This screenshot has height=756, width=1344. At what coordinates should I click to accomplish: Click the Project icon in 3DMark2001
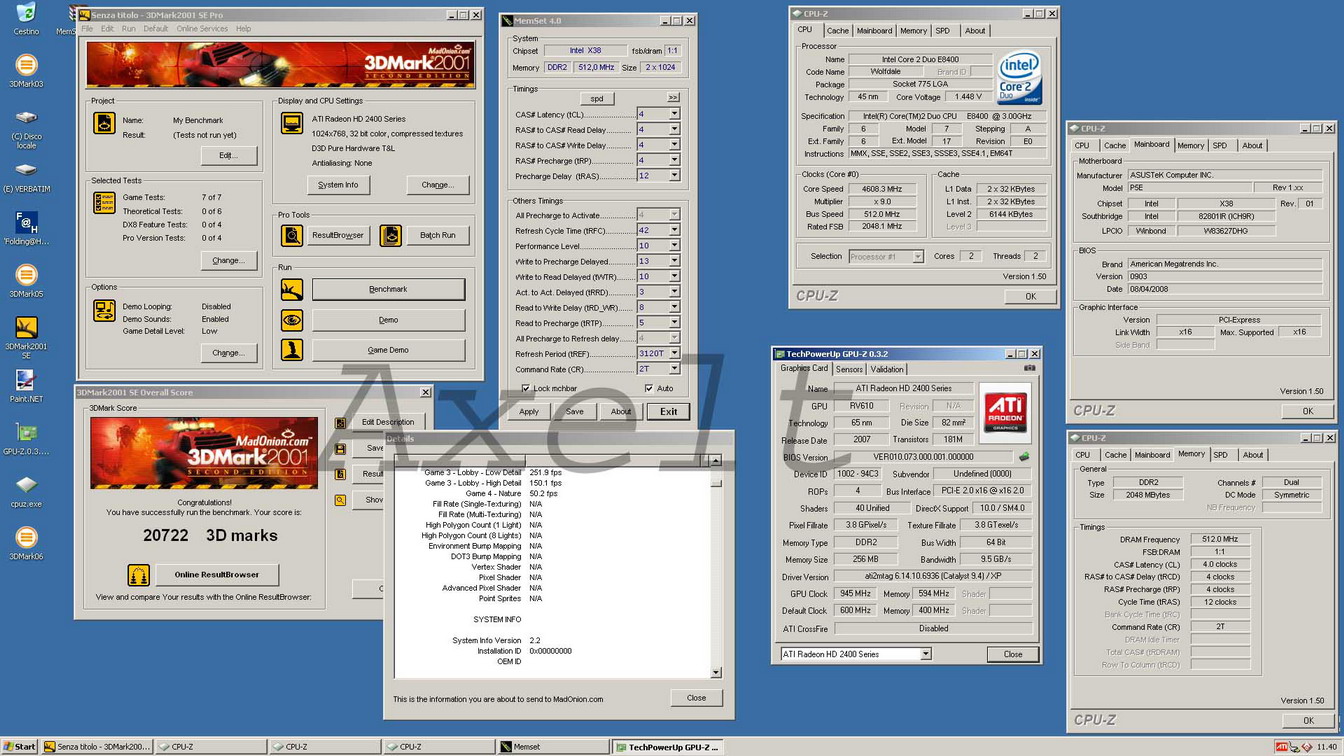click(104, 124)
